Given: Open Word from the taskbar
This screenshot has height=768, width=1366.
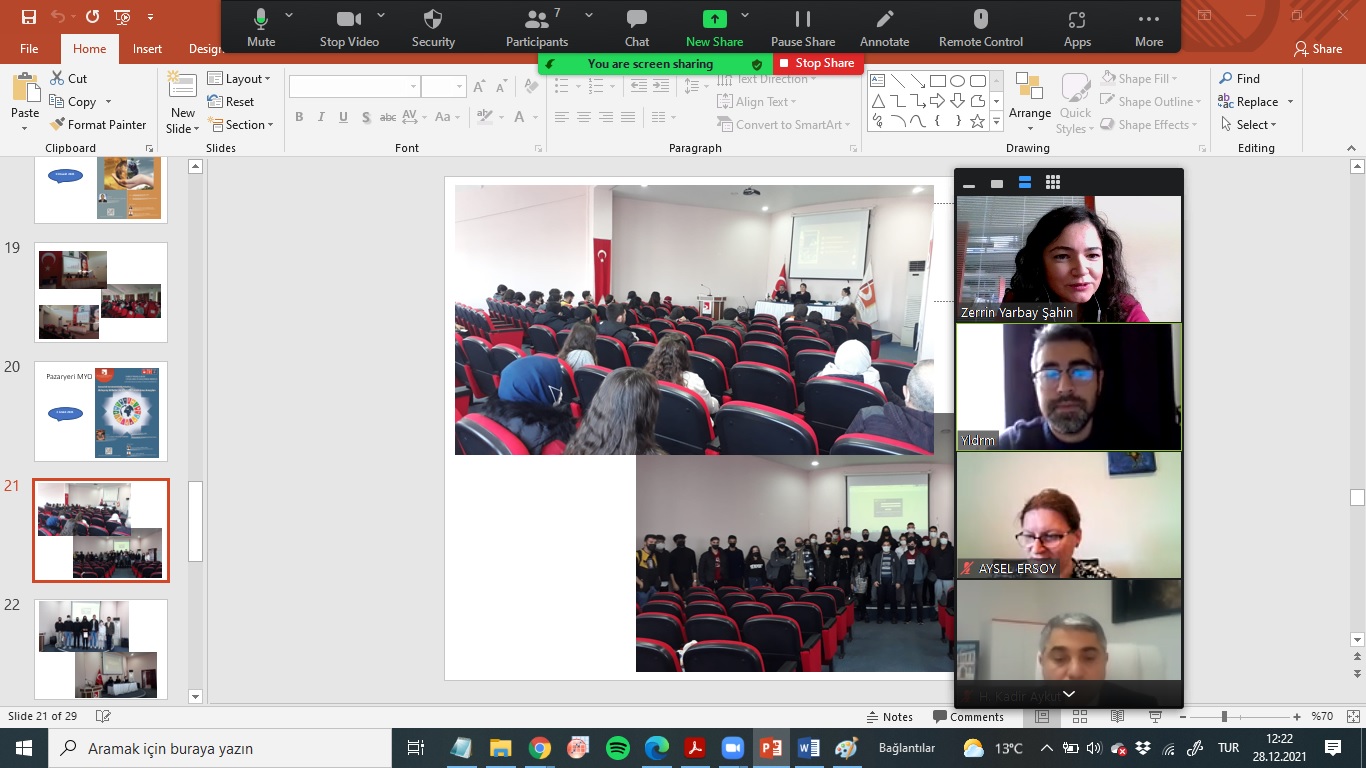Looking at the screenshot, I should [x=809, y=748].
